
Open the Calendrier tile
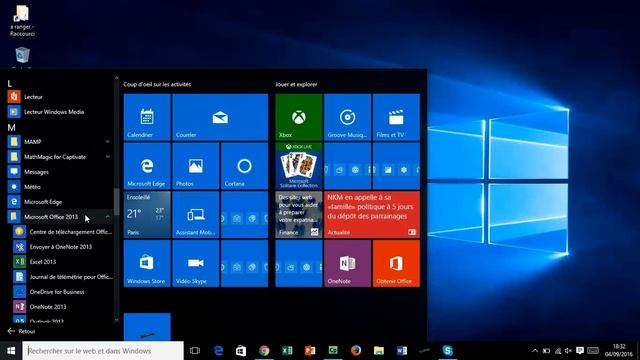(x=147, y=117)
